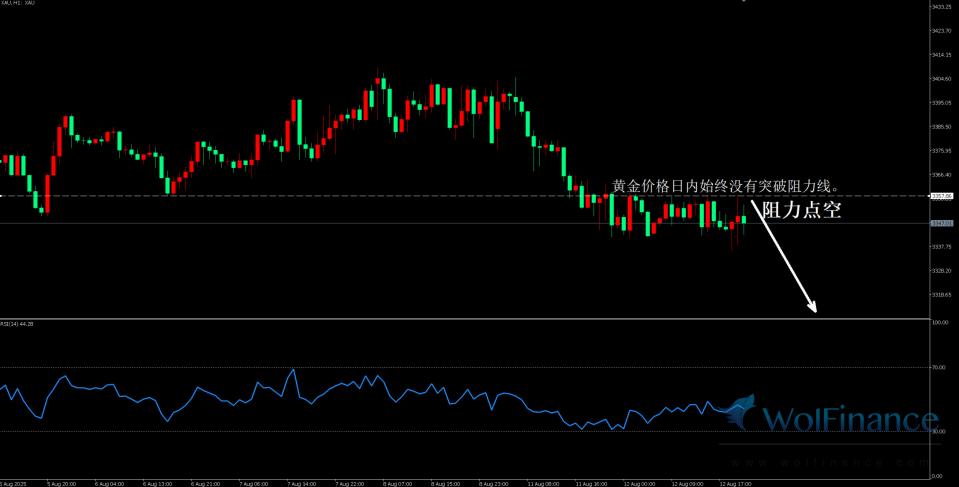Click the WolFinance watermark text

pos(850,419)
